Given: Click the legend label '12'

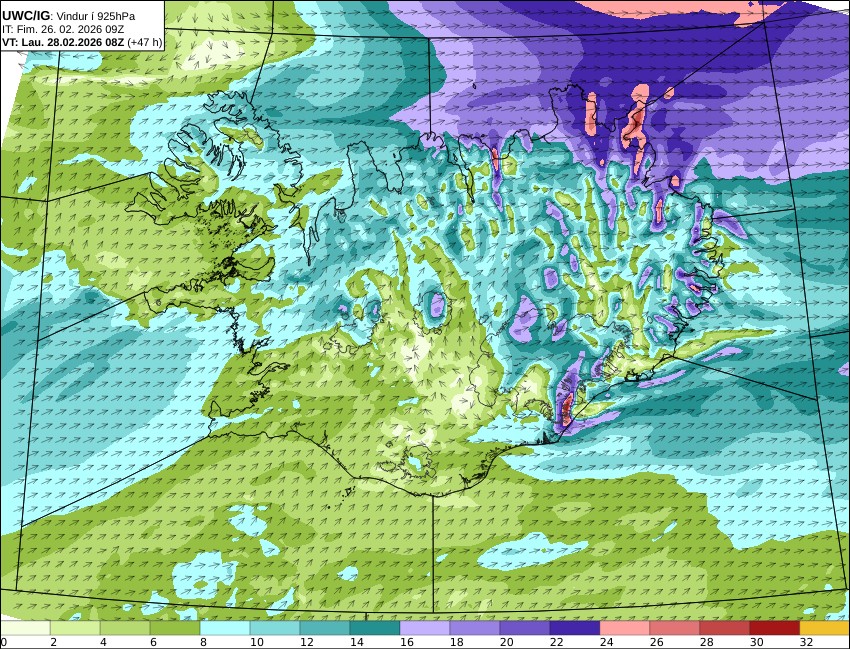Looking at the screenshot, I should click(306, 642).
